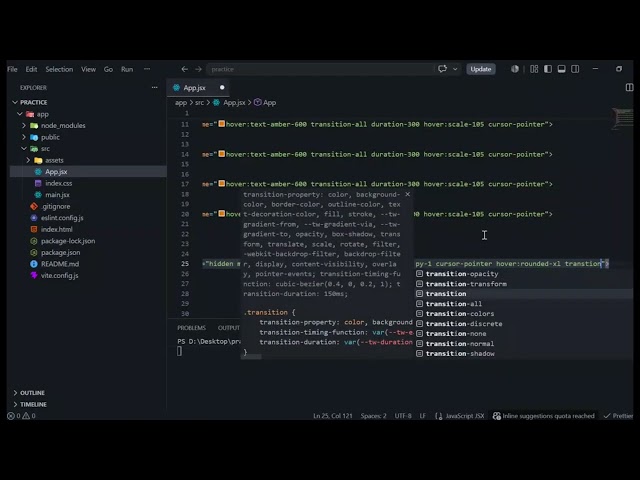This screenshot has width=640, height=480.
Task: Click the unsaved dot on App.jsx tab
Action: point(222,87)
